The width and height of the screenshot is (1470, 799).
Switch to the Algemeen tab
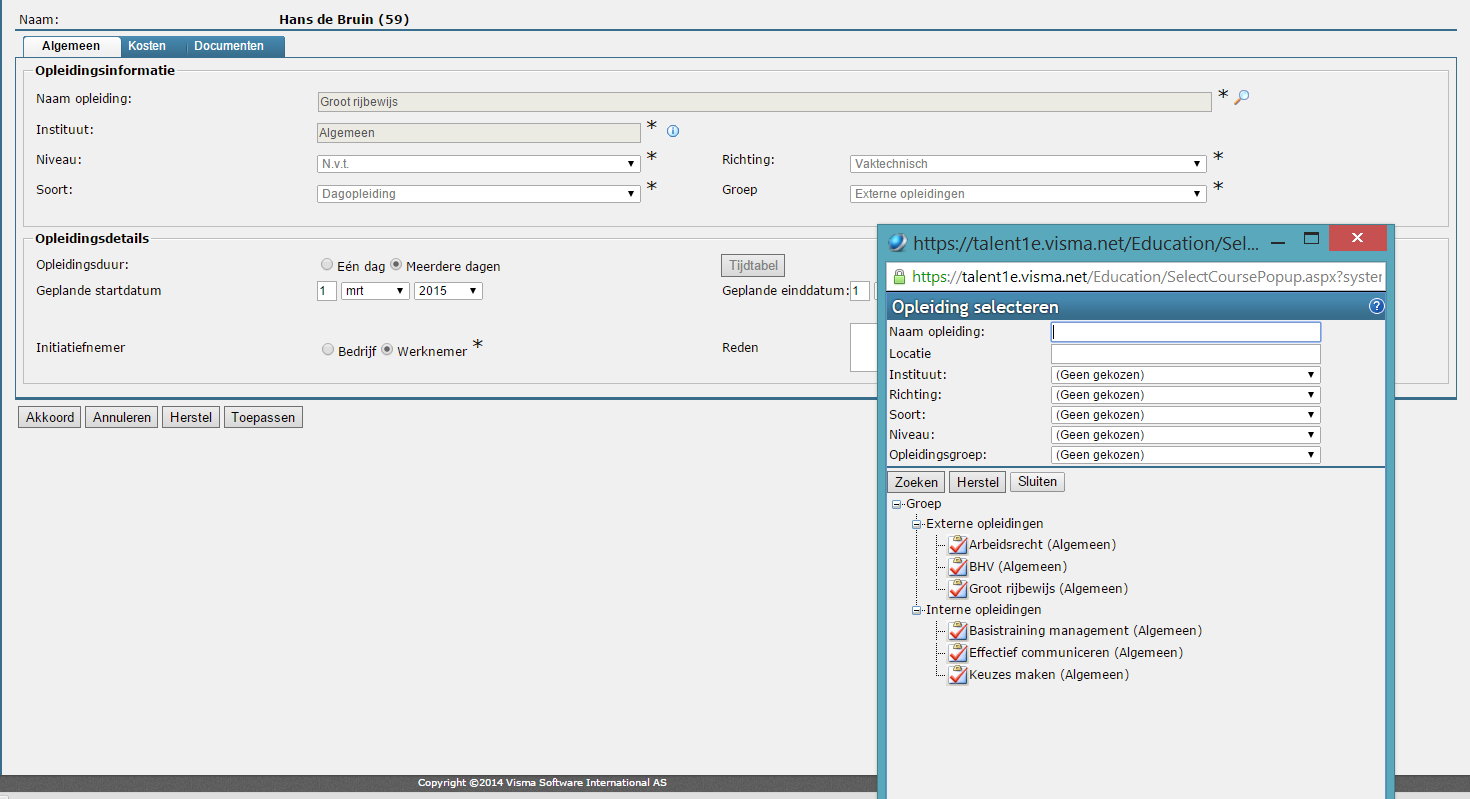click(71, 46)
